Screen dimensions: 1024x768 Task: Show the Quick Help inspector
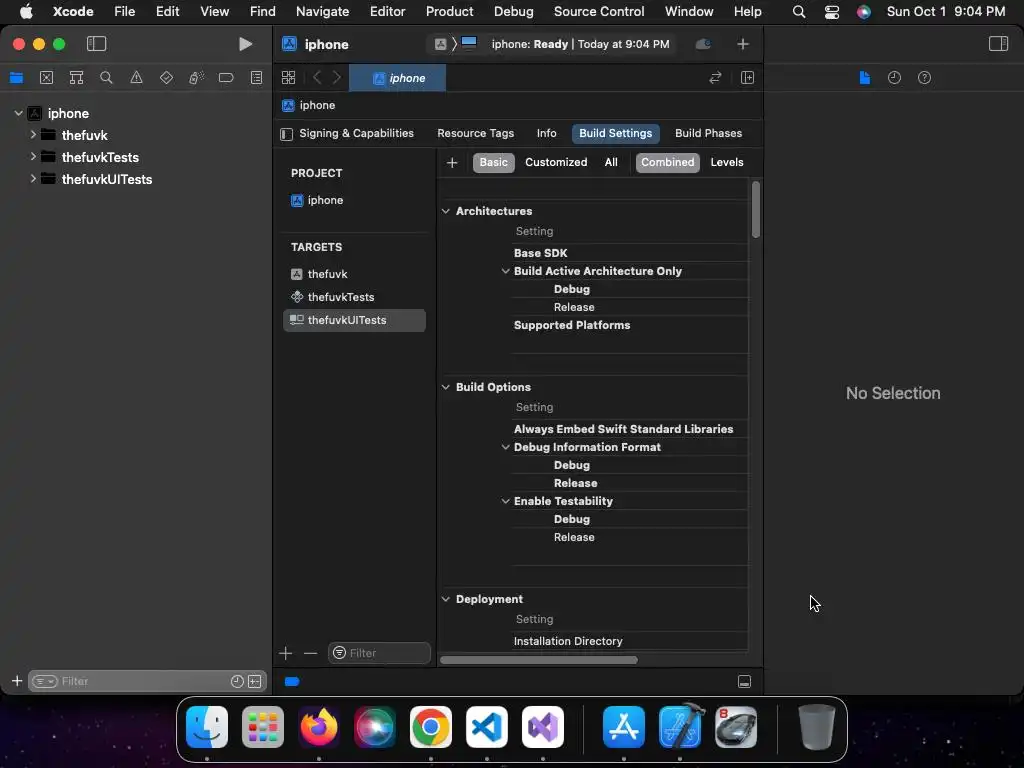pos(924,78)
